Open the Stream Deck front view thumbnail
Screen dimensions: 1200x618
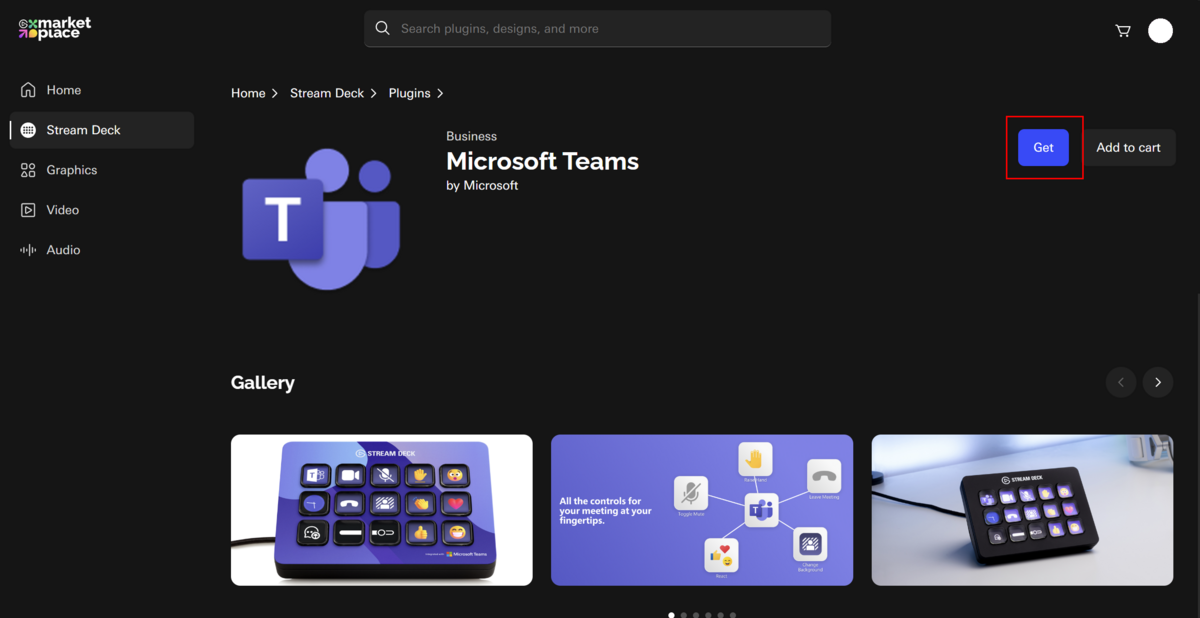(382, 510)
